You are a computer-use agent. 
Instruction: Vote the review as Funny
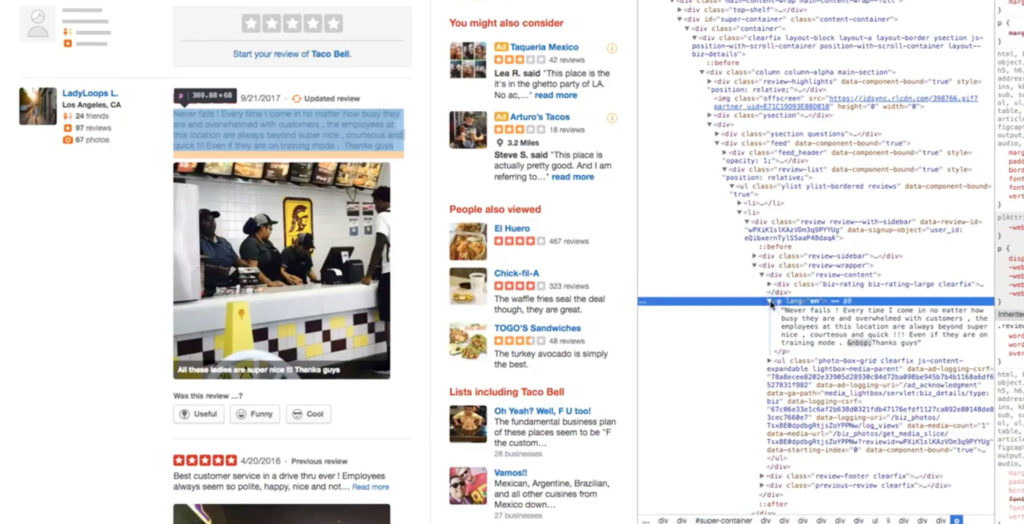(255, 414)
